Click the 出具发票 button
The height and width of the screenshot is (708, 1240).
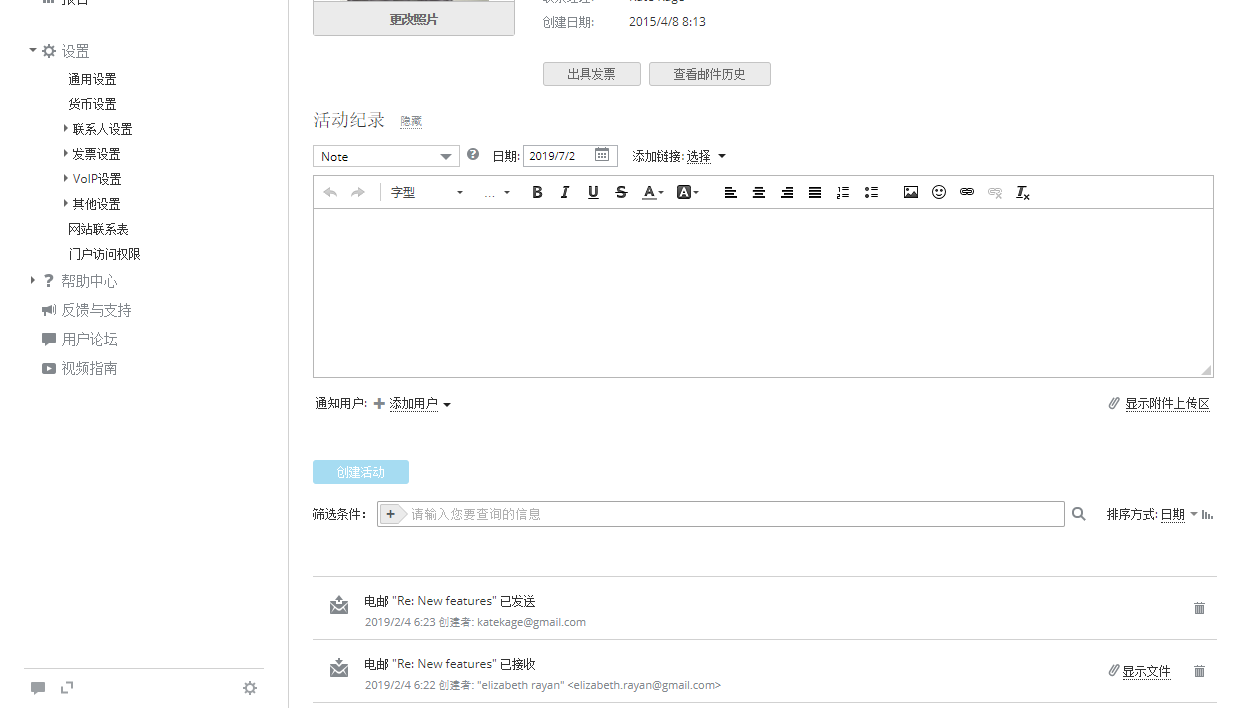pyautogui.click(x=591, y=74)
